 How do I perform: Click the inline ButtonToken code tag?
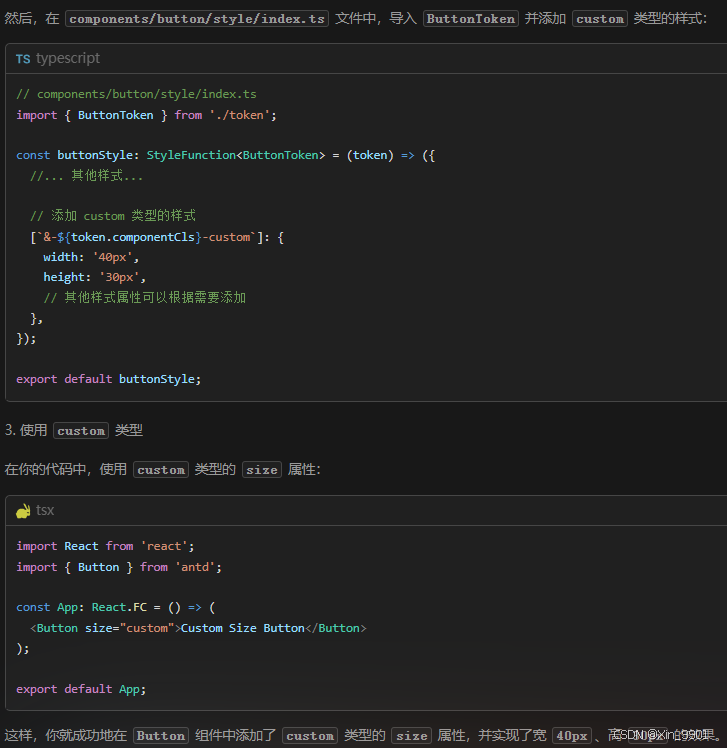pos(470,19)
